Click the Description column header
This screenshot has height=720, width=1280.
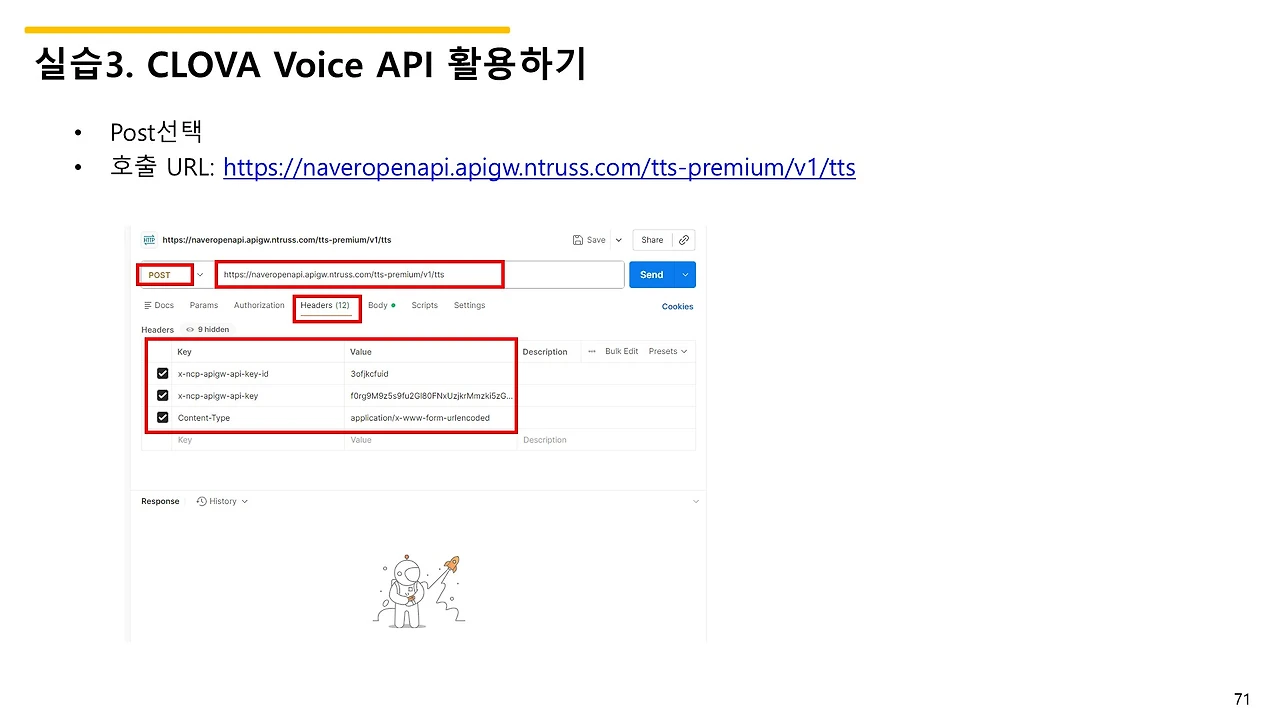(x=545, y=352)
